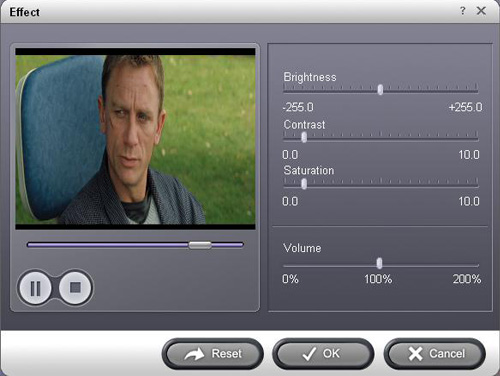Click the "-255.0" brightness minimum label
The height and width of the screenshot is (376, 500).
pyautogui.click(x=298, y=107)
